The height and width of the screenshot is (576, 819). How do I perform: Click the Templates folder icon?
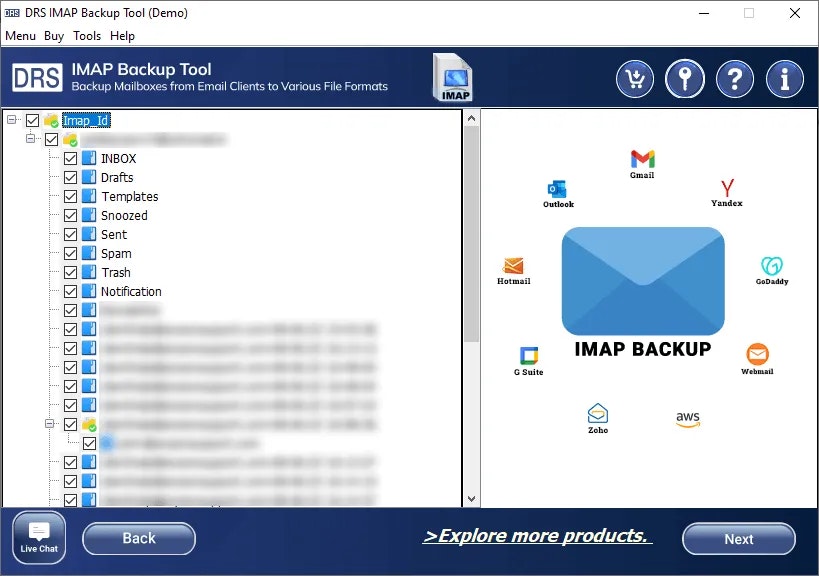pos(89,196)
